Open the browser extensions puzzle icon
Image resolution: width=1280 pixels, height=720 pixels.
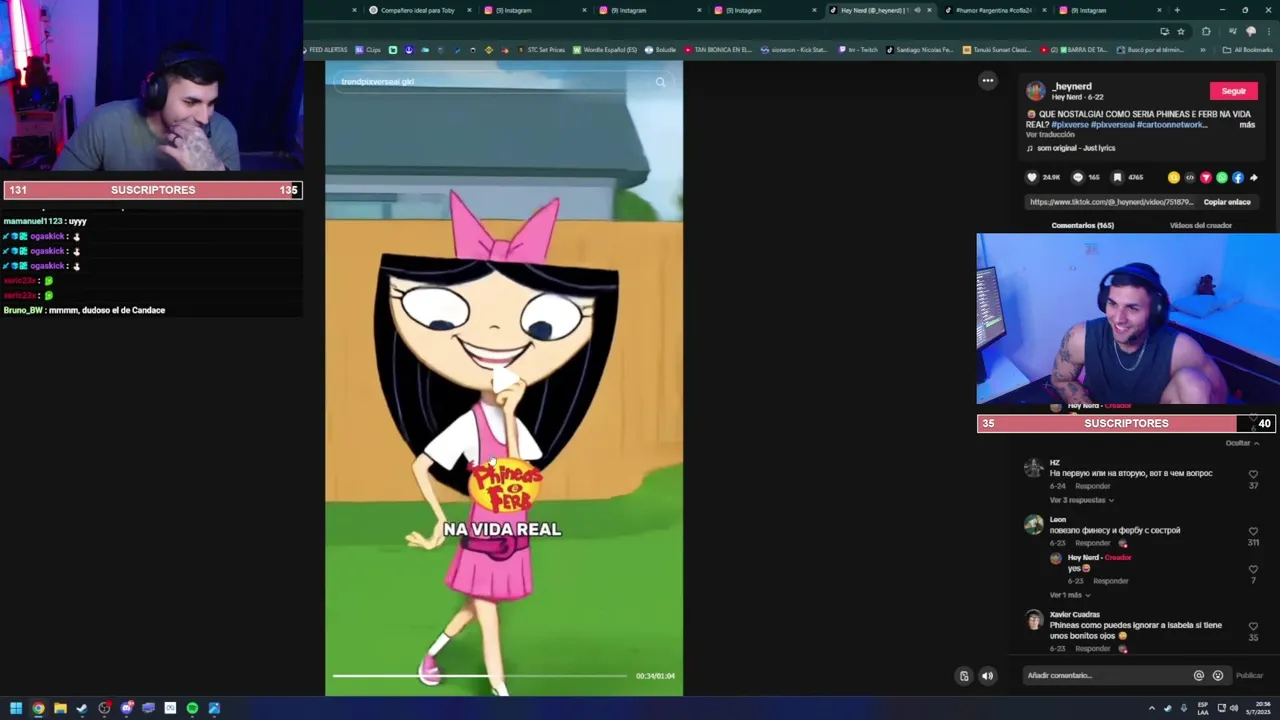(1206, 31)
